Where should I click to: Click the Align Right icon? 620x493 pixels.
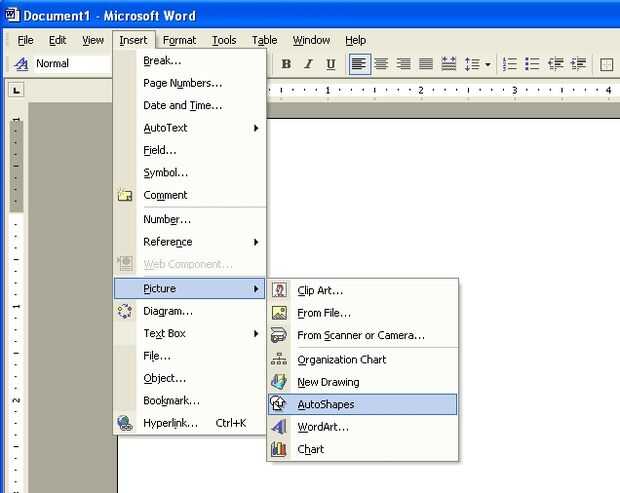(x=403, y=64)
